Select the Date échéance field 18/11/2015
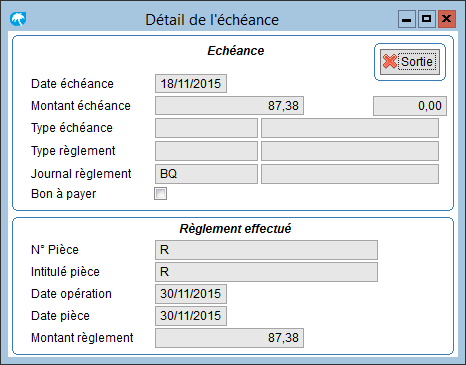The width and height of the screenshot is (466, 365). [191, 83]
